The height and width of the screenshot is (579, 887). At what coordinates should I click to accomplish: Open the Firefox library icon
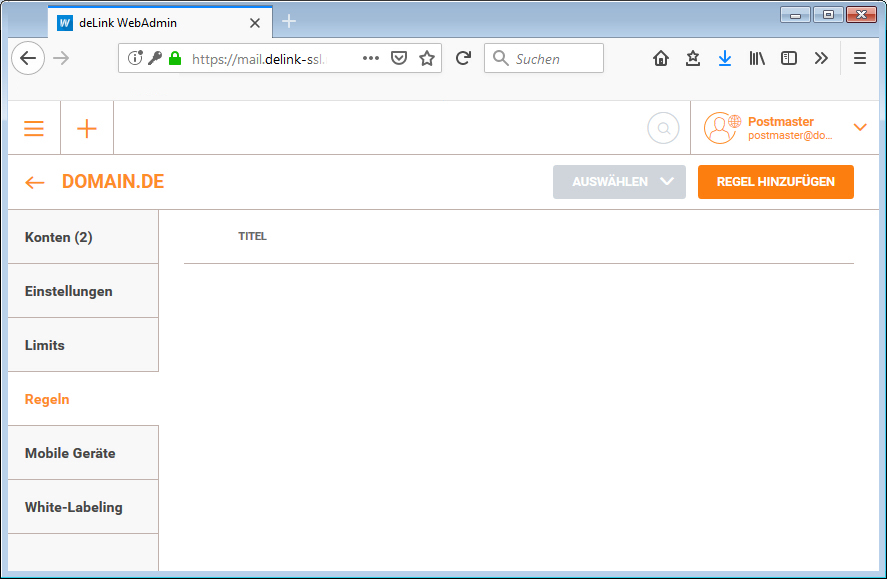point(757,58)
